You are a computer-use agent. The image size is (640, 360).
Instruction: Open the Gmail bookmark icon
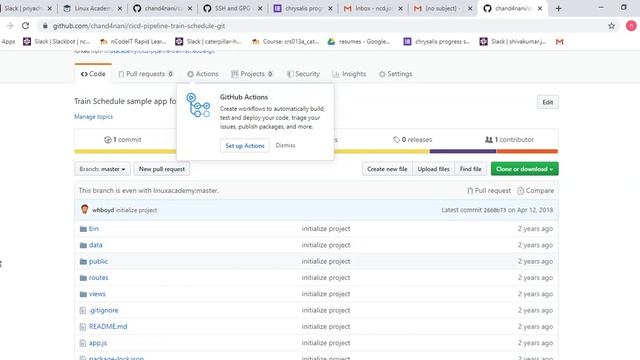tap(560, 42)
